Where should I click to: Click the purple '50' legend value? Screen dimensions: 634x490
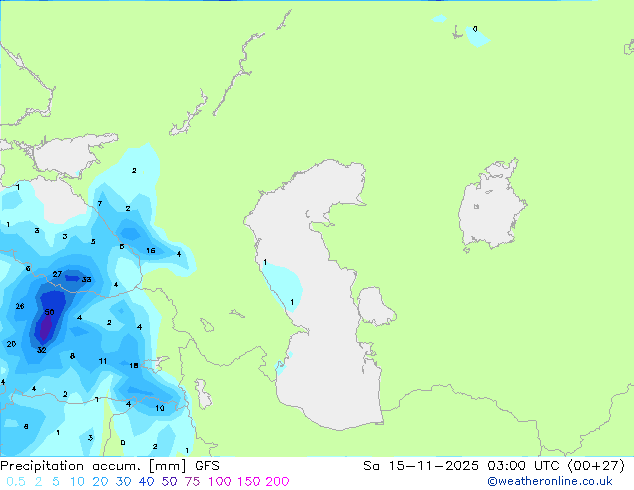(x=169, y=482)
